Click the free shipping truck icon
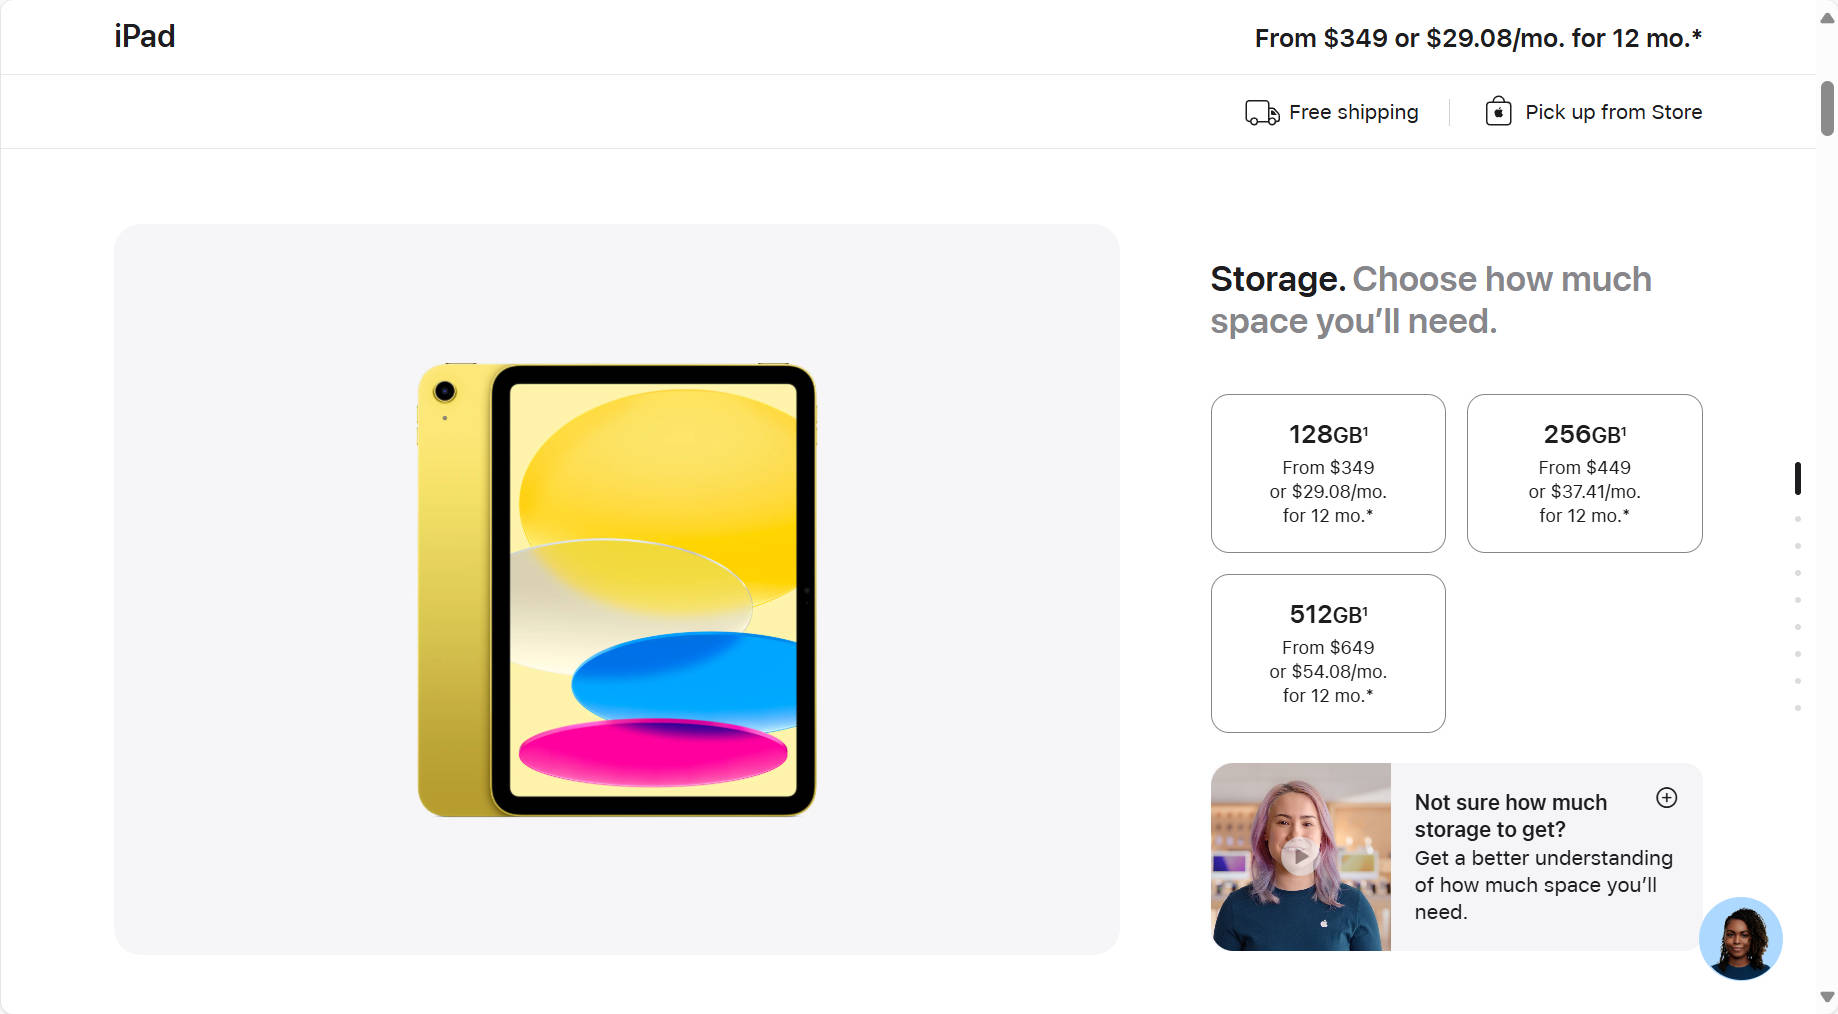Image resolution: width=1838 pixels, height=1014 pixels. (x=1261, y=112)
